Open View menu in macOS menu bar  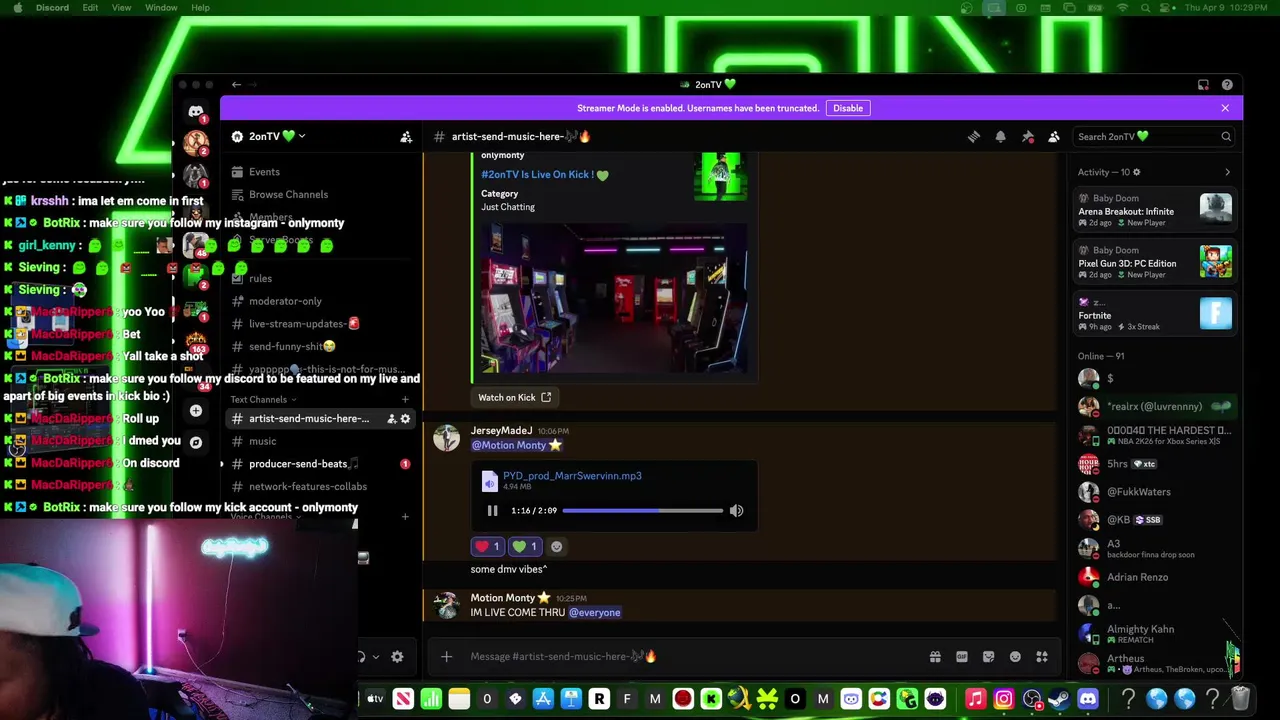click(x=121, y=8)
